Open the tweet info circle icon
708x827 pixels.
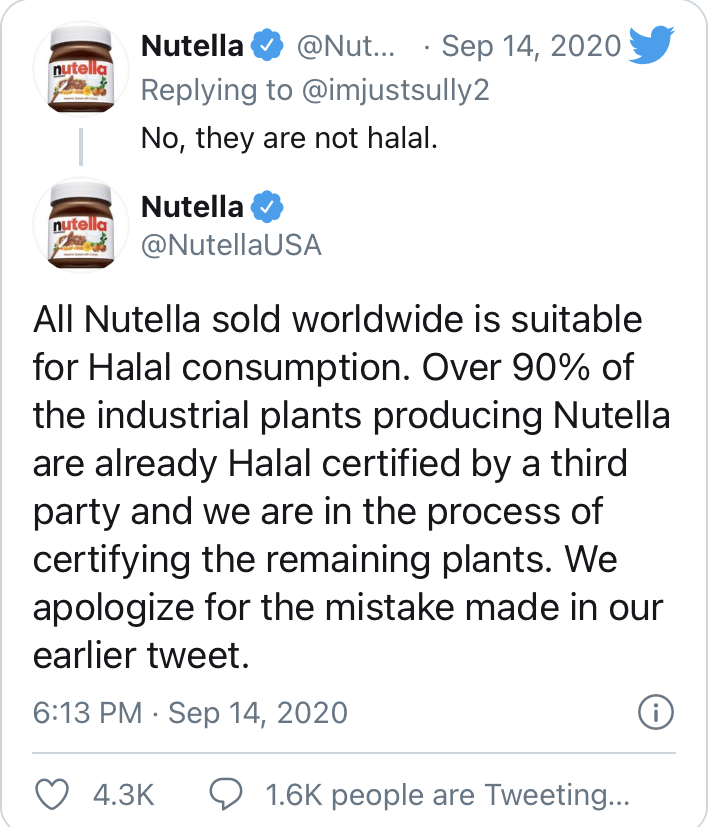(656, 713)
